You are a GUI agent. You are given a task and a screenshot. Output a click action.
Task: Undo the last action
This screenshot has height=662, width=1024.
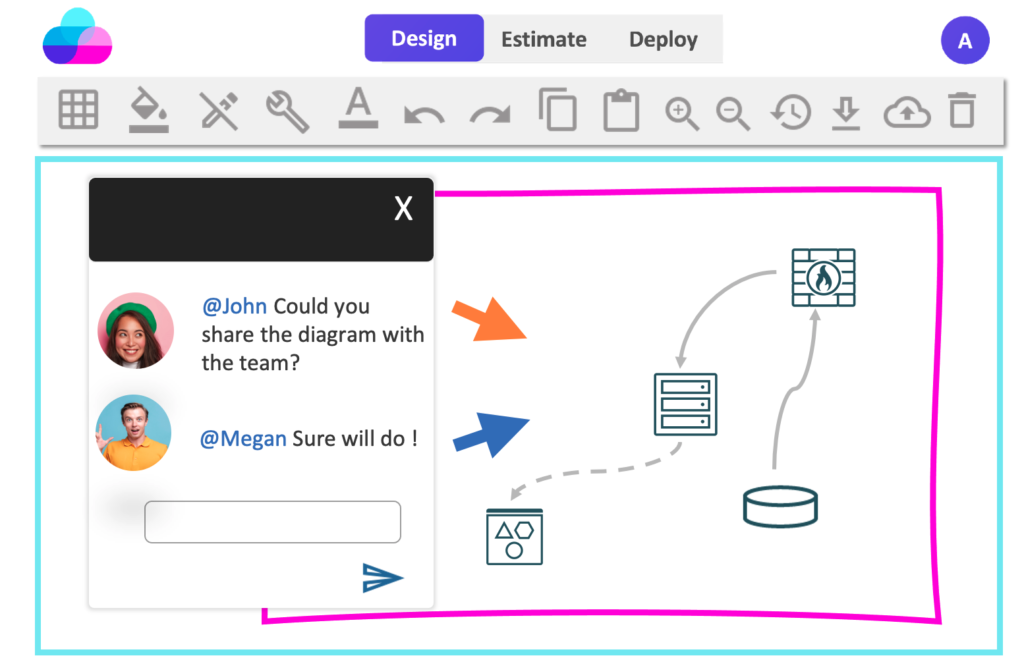(x=424, y=114)
